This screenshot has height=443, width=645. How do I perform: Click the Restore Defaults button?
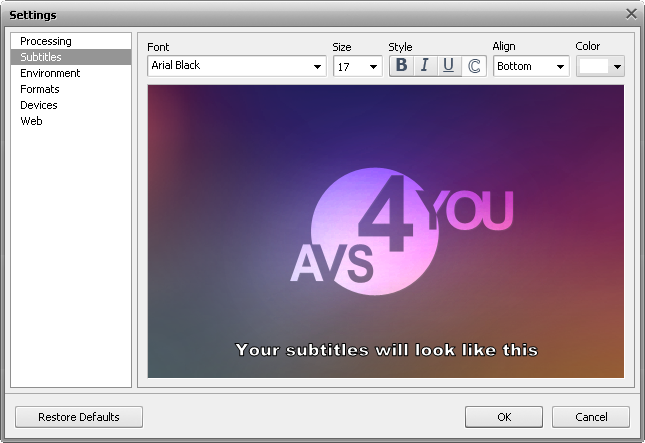point(79,417)
